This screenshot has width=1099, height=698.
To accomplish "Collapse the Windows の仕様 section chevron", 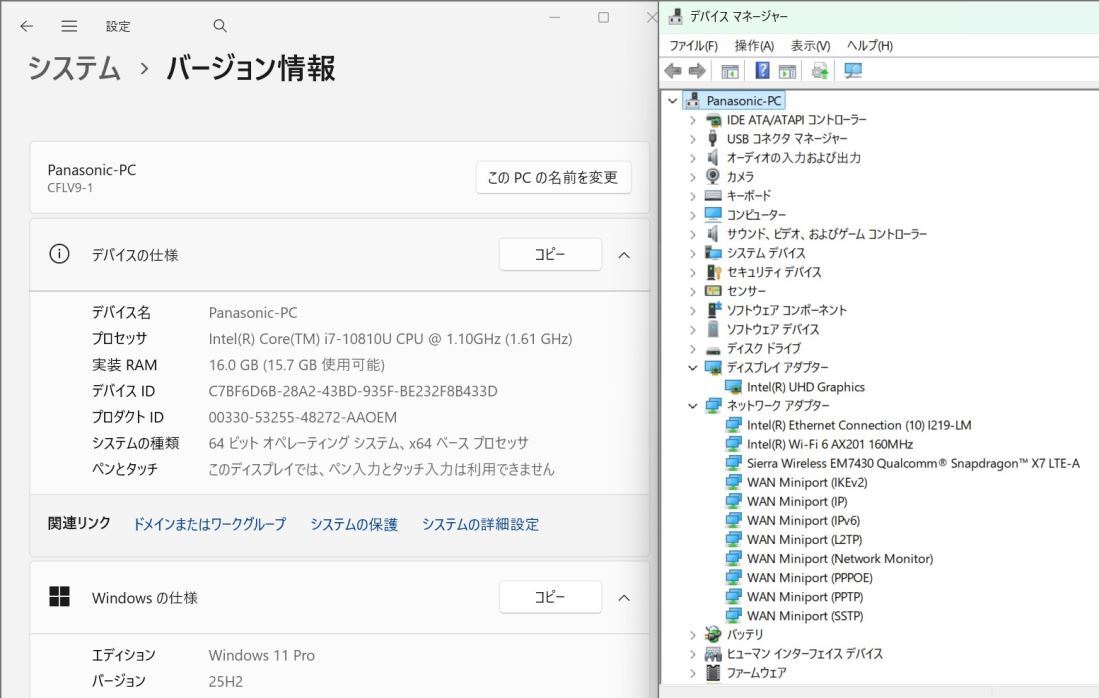I will [x=624, y=597].
